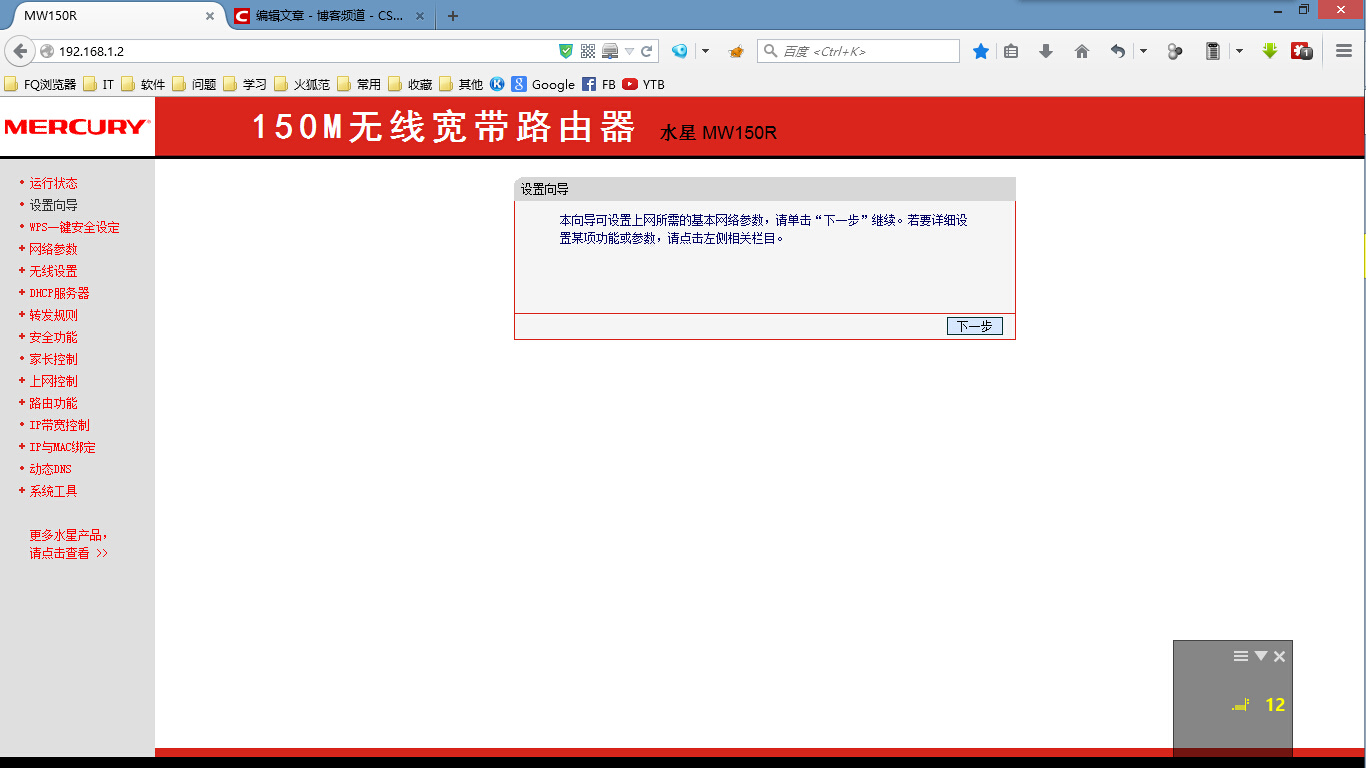Screen dimensions: 1366x768
Task: Open the 软件 bookmark folder
Action: click(x=143, y=84)
